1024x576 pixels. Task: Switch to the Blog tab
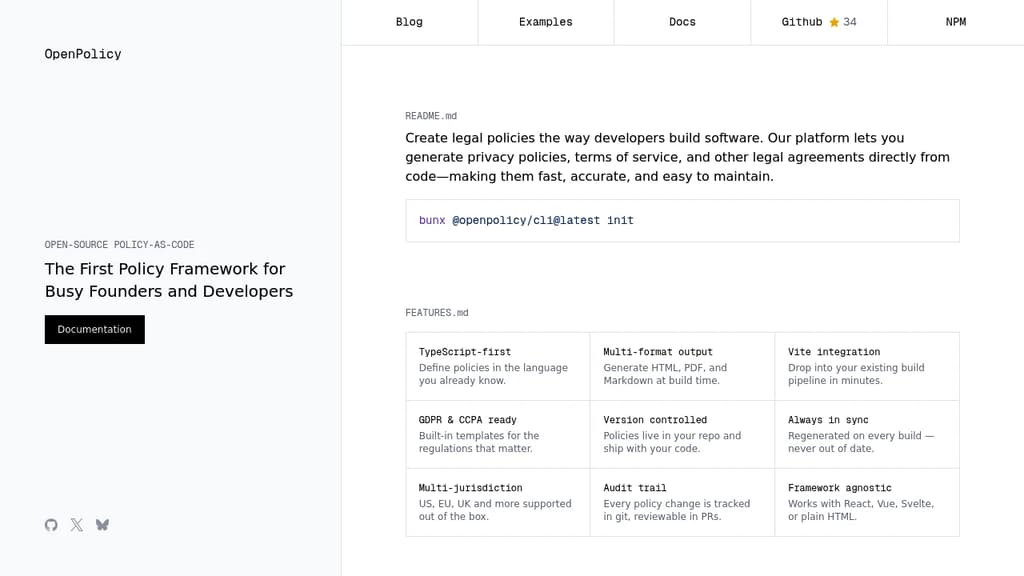coord(409,21)
